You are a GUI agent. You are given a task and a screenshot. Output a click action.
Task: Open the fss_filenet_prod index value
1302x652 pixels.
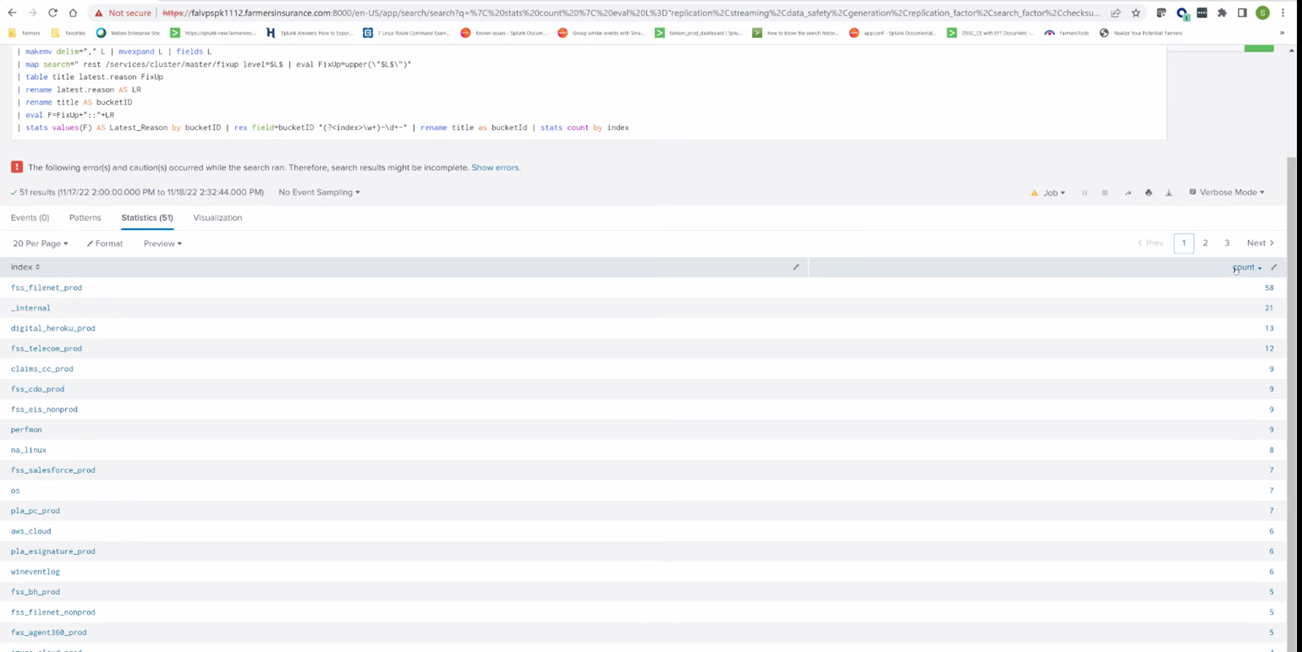pos(46,288)
